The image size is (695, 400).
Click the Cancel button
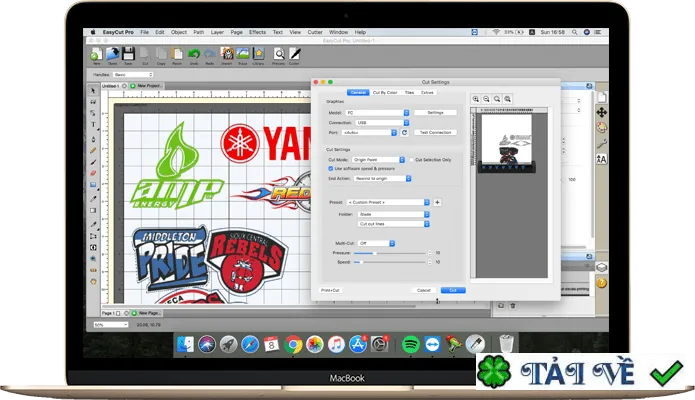[x=424, y=290]
